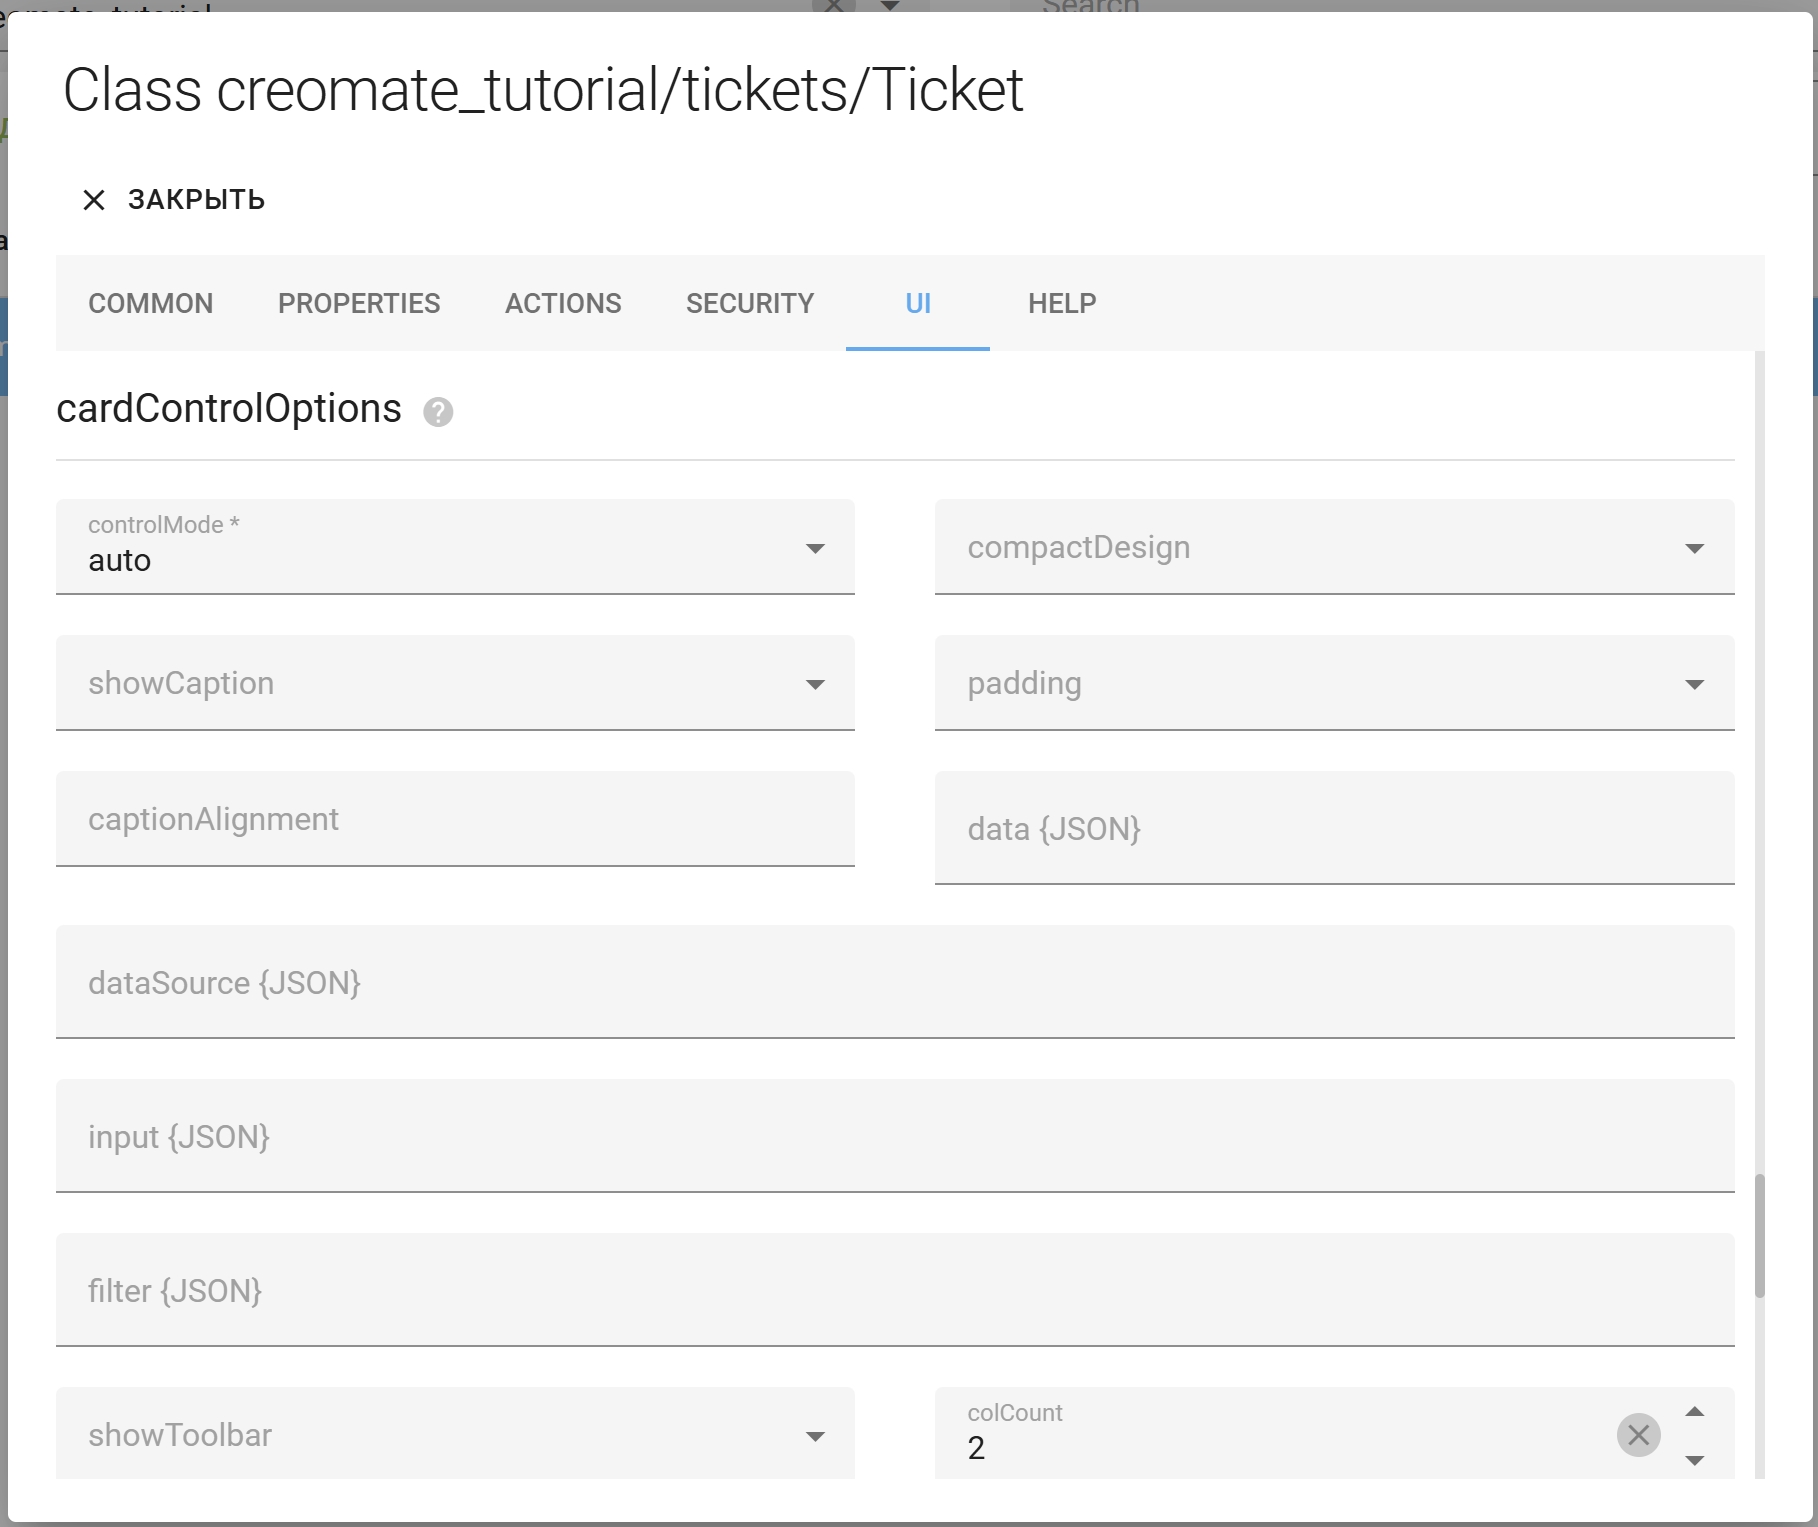Focus the filter {JSON} text field
The image size is (1818, 1527).
895,1290
